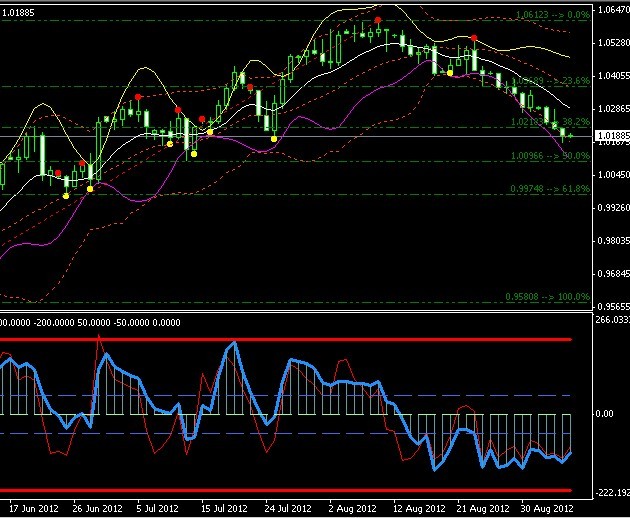
Task: Click the time axis label "2 Aug 2012"
Action: pos(352,508)
